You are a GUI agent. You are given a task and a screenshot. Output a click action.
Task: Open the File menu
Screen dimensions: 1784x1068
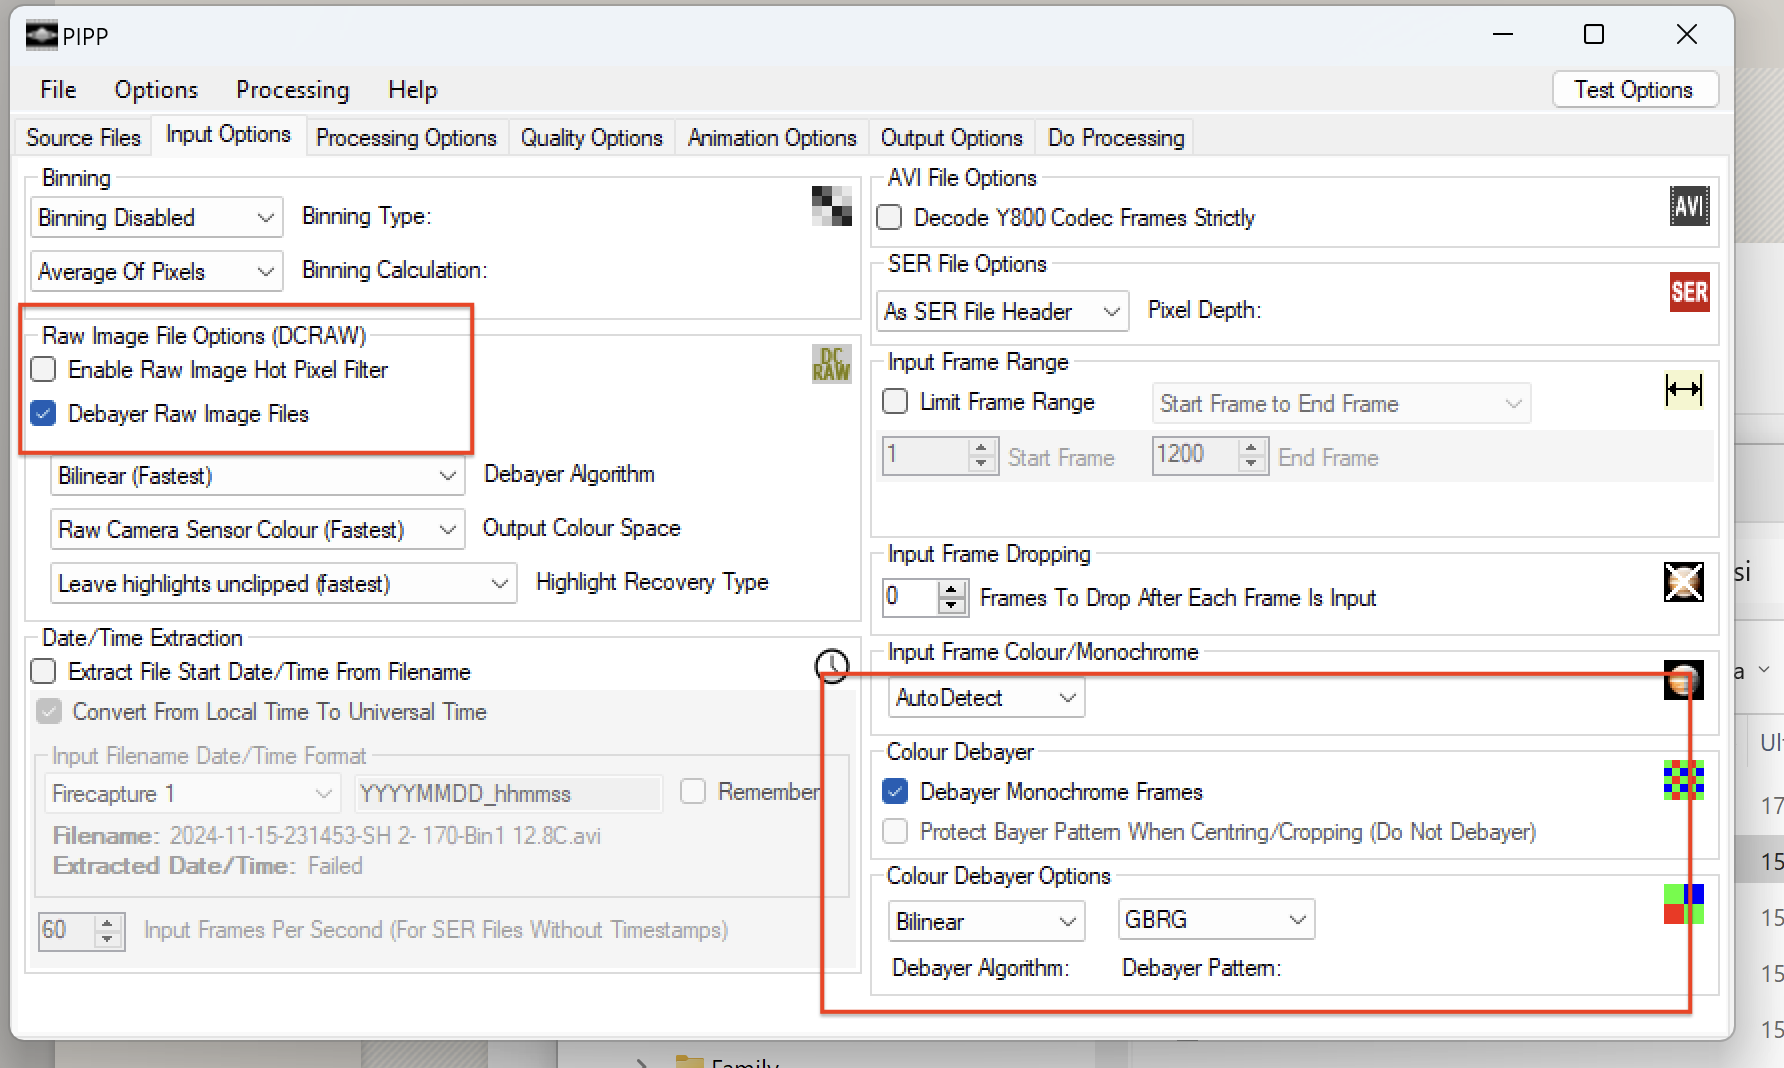point(58,90)
